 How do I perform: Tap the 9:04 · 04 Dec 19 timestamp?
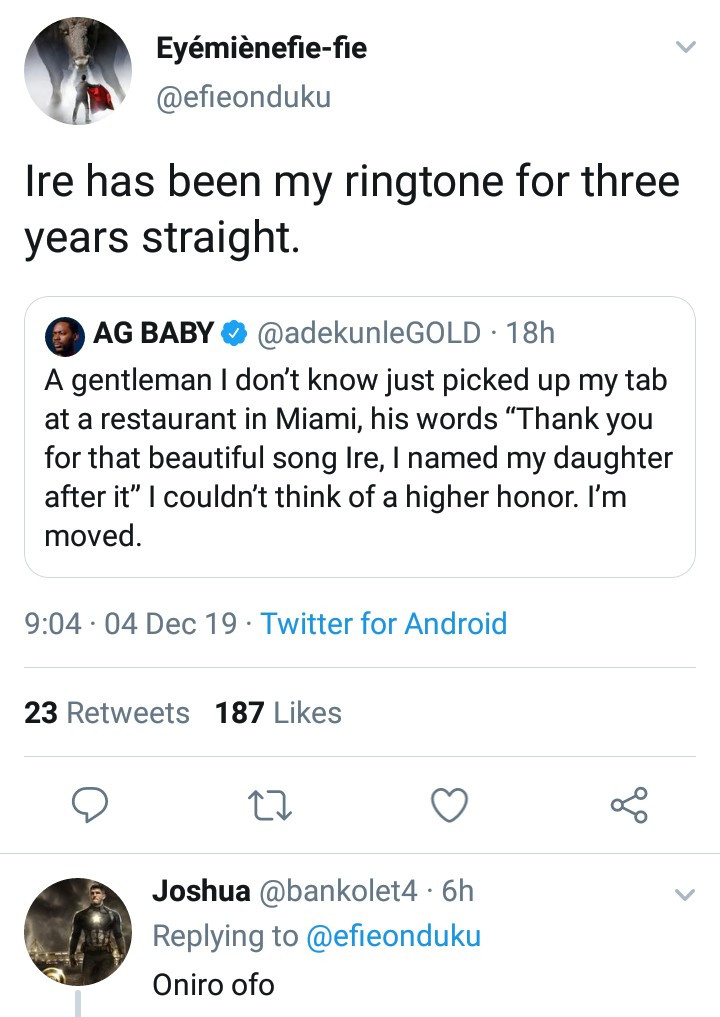(131, 624)
